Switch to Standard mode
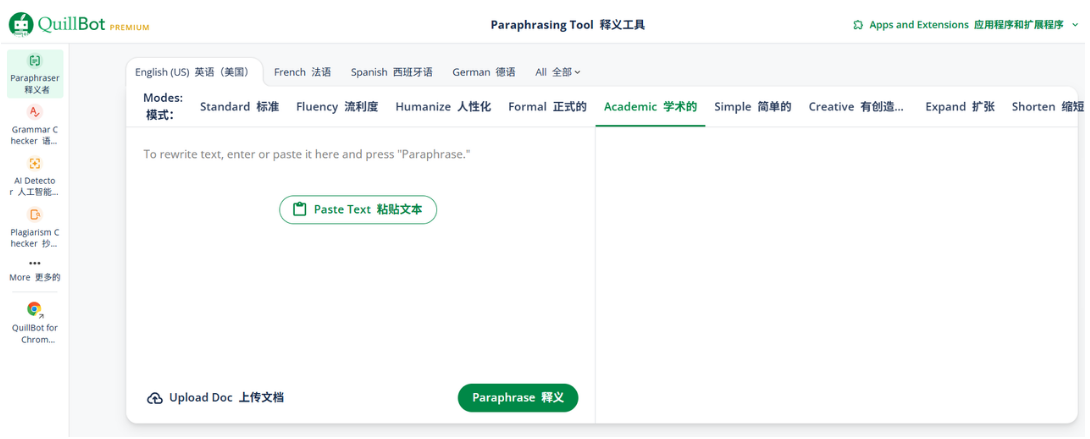 [x=239, y=107]
